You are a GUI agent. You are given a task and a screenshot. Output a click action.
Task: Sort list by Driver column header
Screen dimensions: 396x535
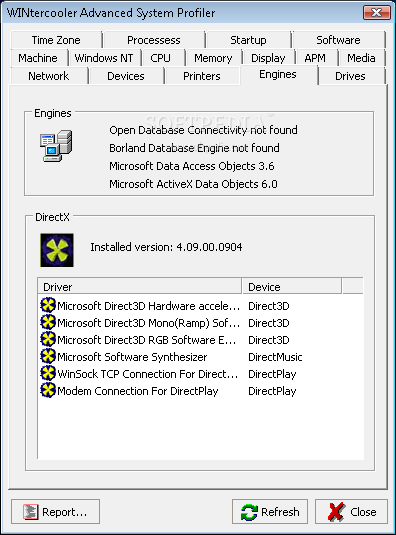[140, 286]
